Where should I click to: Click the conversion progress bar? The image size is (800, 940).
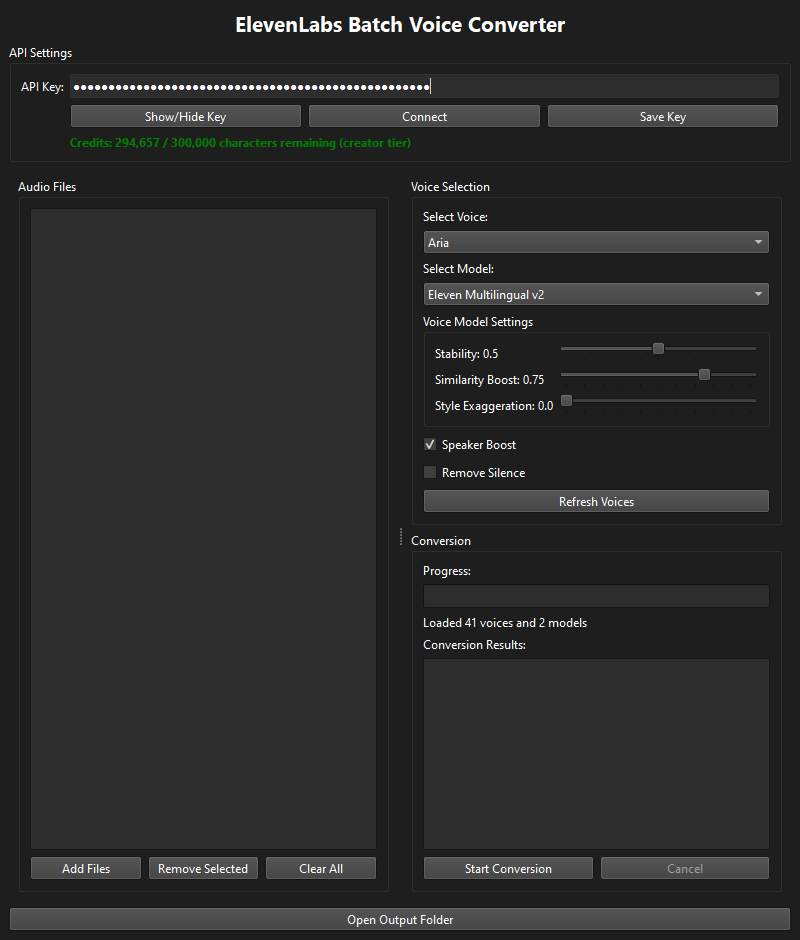click(596, 596)
